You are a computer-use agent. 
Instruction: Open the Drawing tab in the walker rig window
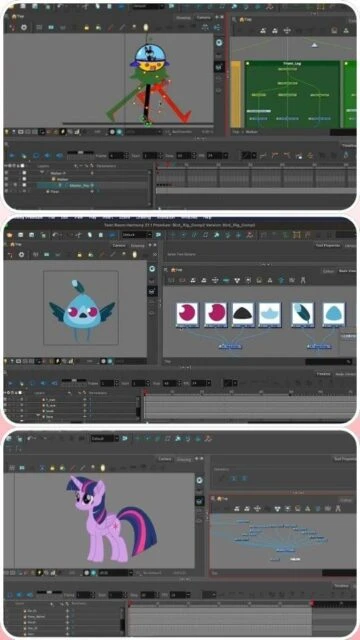pos(184,18)
